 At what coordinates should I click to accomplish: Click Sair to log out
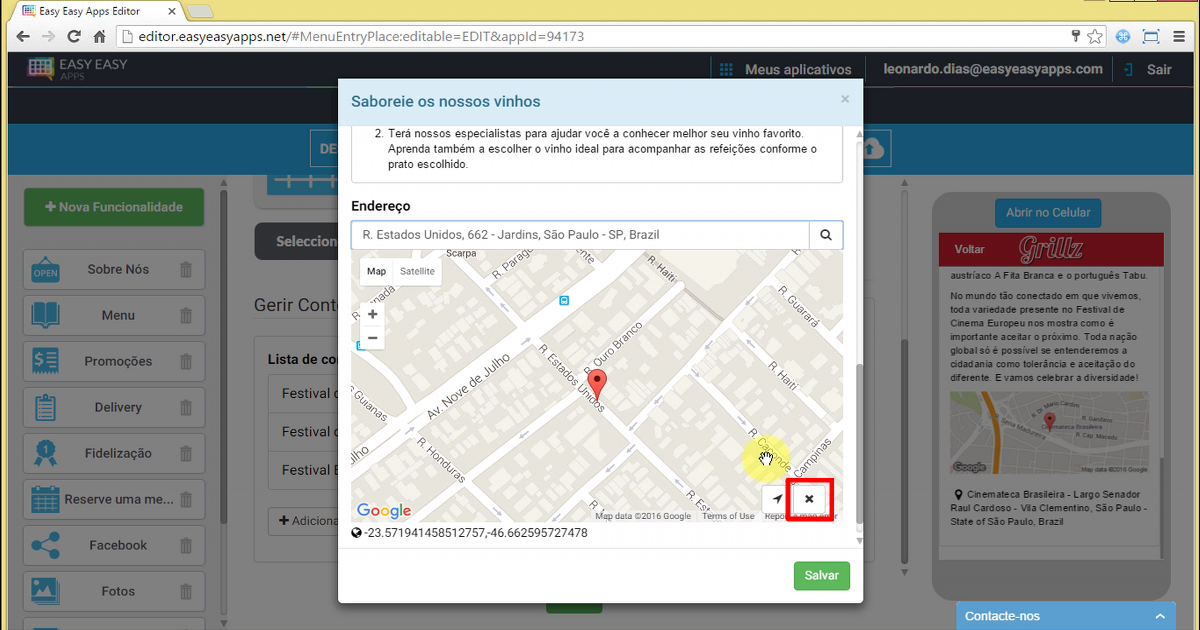tap(1158, 70)
